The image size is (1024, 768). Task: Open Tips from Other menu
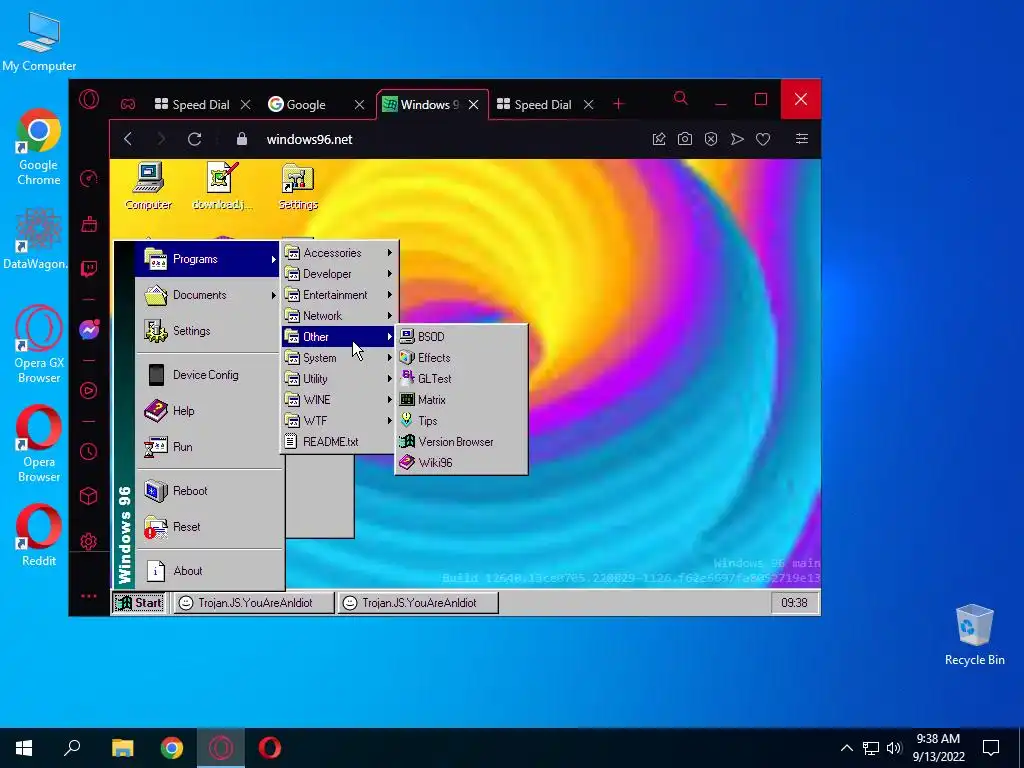click(462, 421)
